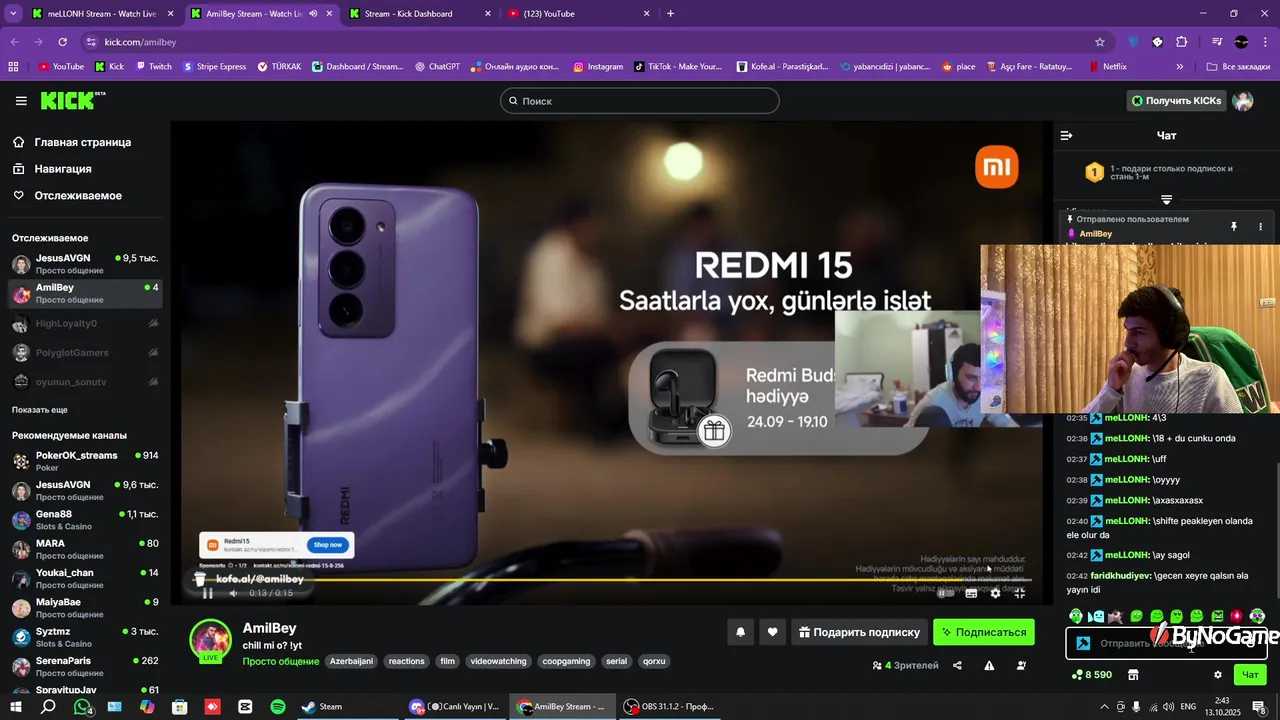Enable notifications with the bell icon
Viewport: 1280px width, 720px height.
[x=741, y=632]
